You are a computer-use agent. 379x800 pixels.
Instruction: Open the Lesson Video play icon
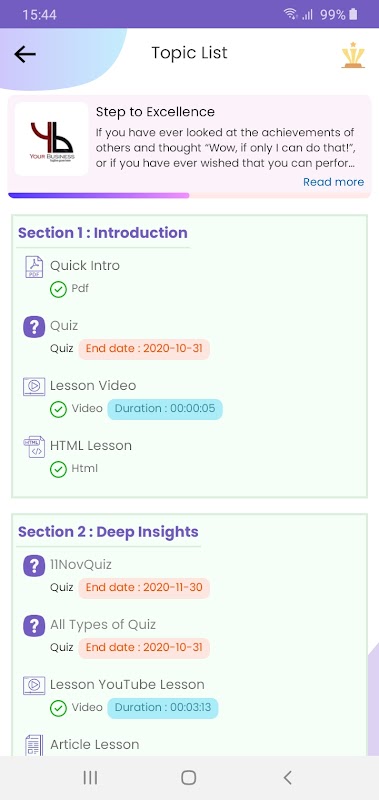point(34,386)
